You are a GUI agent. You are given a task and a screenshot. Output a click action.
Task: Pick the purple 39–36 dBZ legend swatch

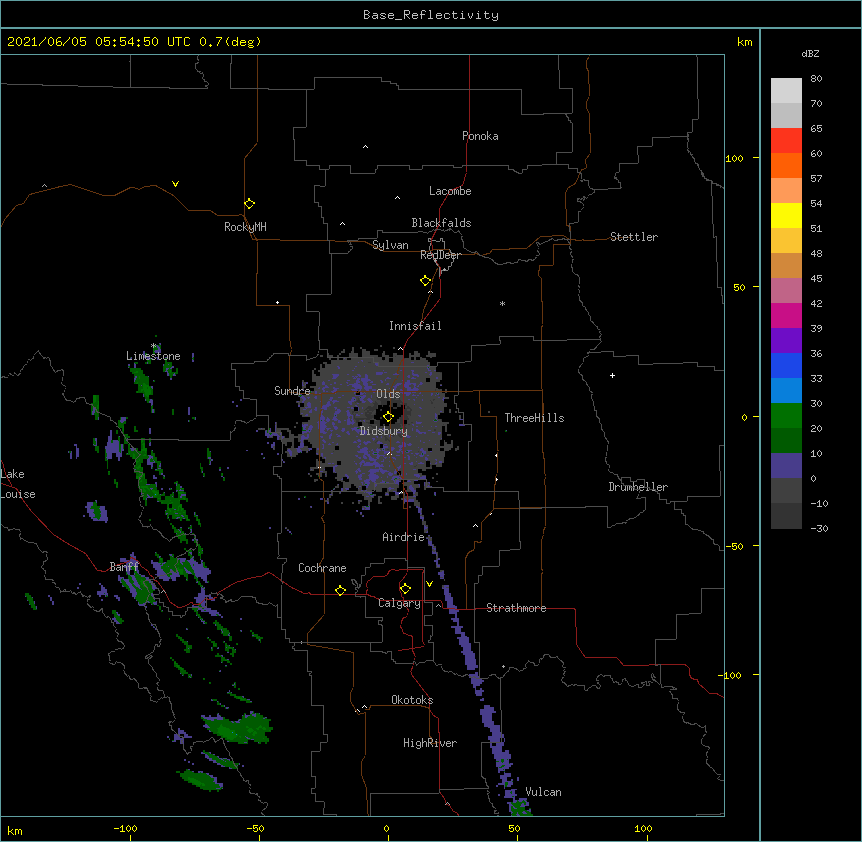pyautogui.click(x=786, y=341)
